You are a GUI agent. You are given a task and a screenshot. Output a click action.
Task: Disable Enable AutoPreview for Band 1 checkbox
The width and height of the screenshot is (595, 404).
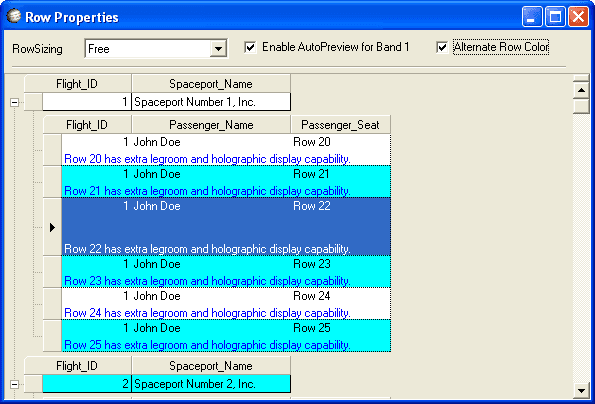[250, 47]
